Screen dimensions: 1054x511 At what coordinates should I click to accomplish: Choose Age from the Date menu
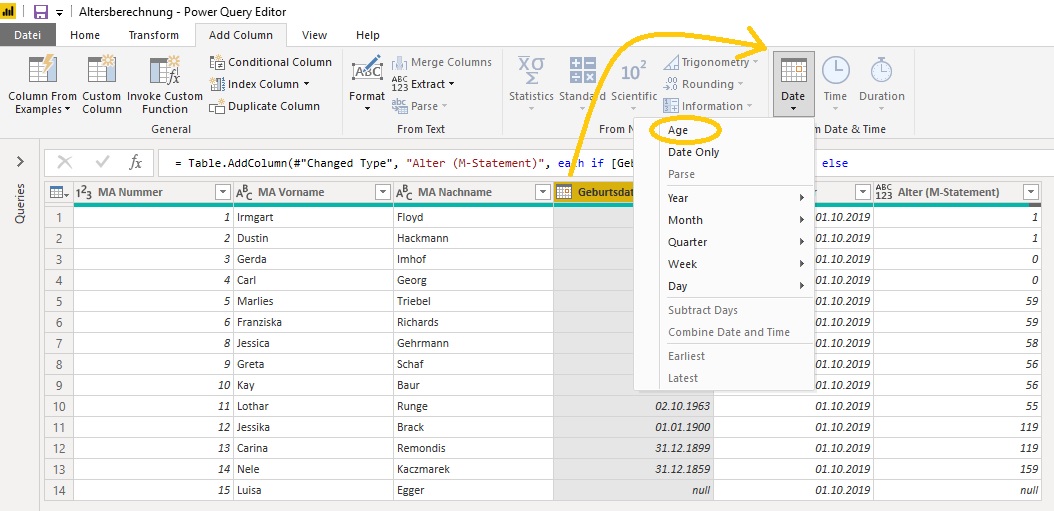(678, 130)
